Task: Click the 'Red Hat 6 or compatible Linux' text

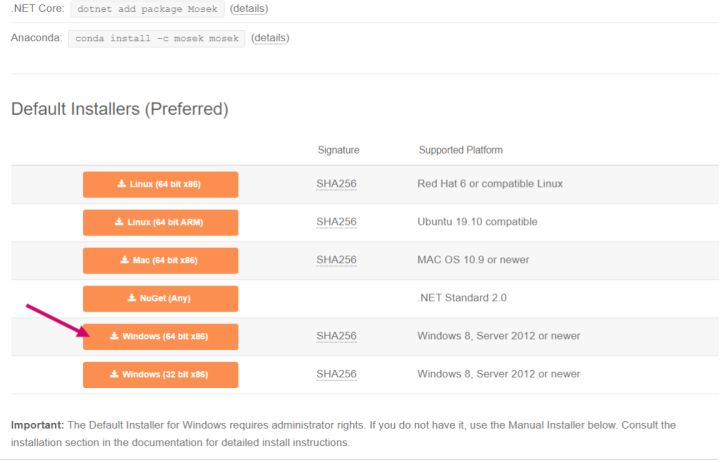Action: point(490,184)
